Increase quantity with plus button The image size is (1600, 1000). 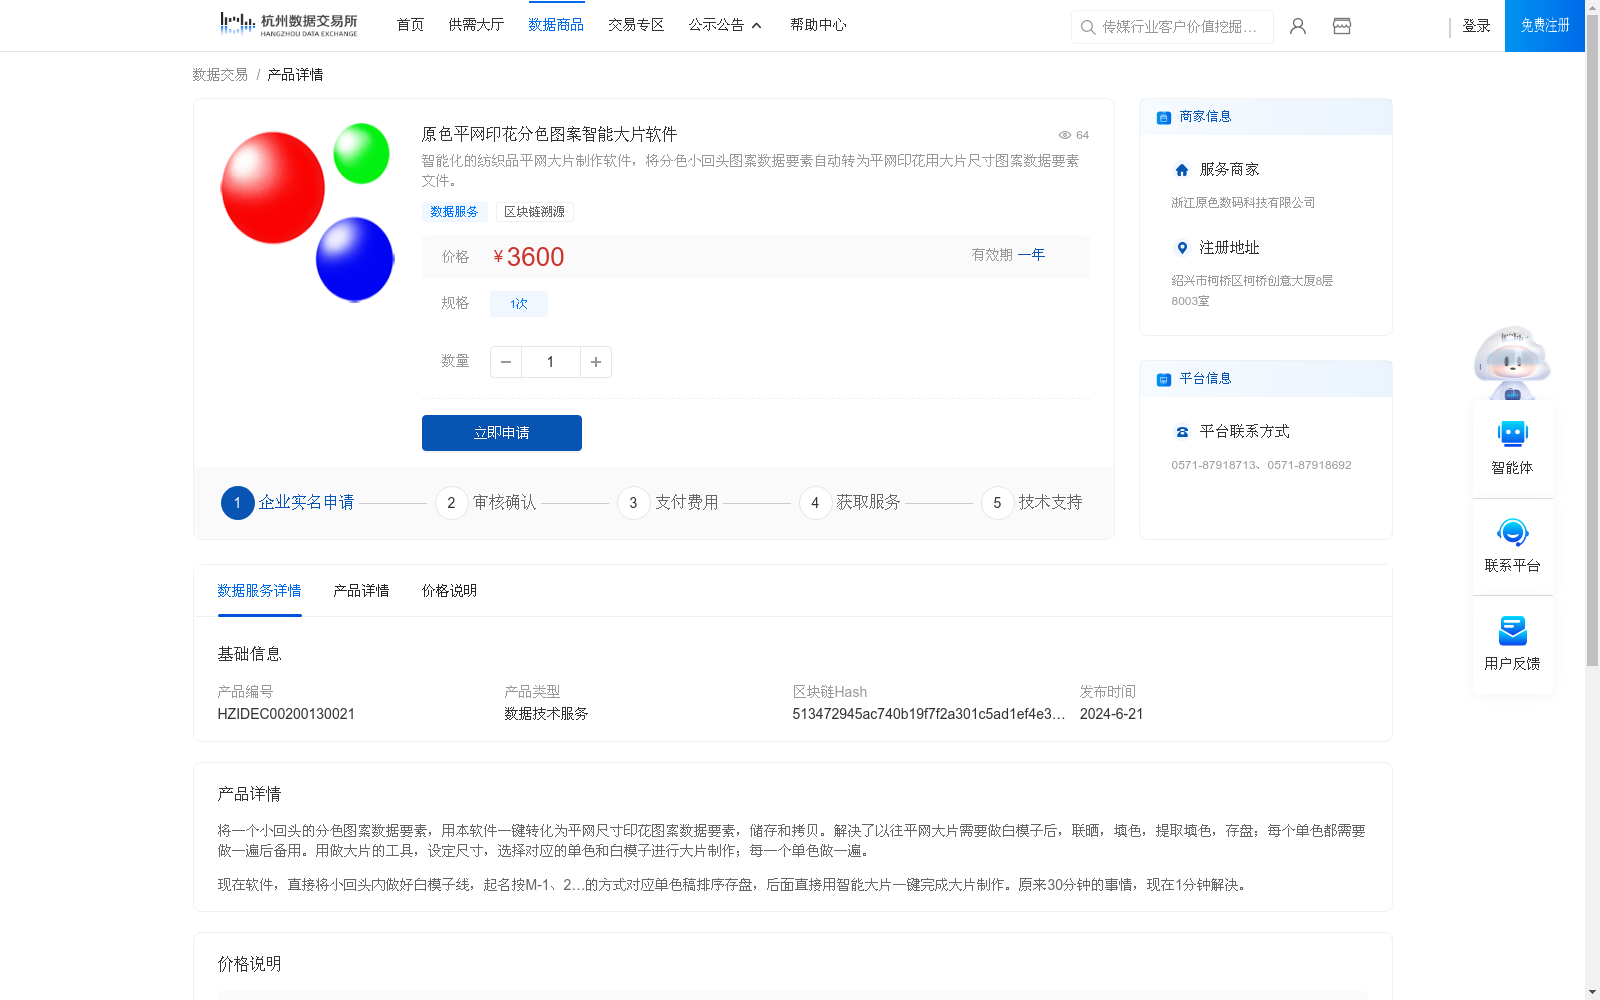tap(596, 362)
